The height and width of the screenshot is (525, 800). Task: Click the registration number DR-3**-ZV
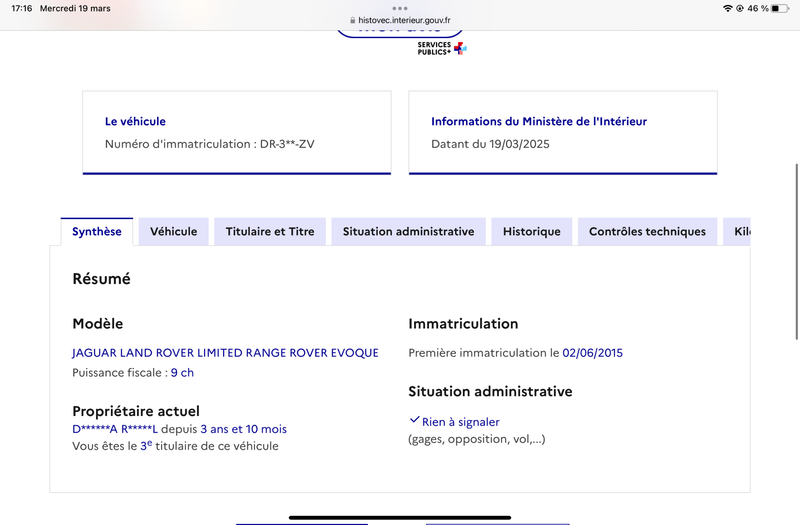pyautogui.click(x=287, y=144)
